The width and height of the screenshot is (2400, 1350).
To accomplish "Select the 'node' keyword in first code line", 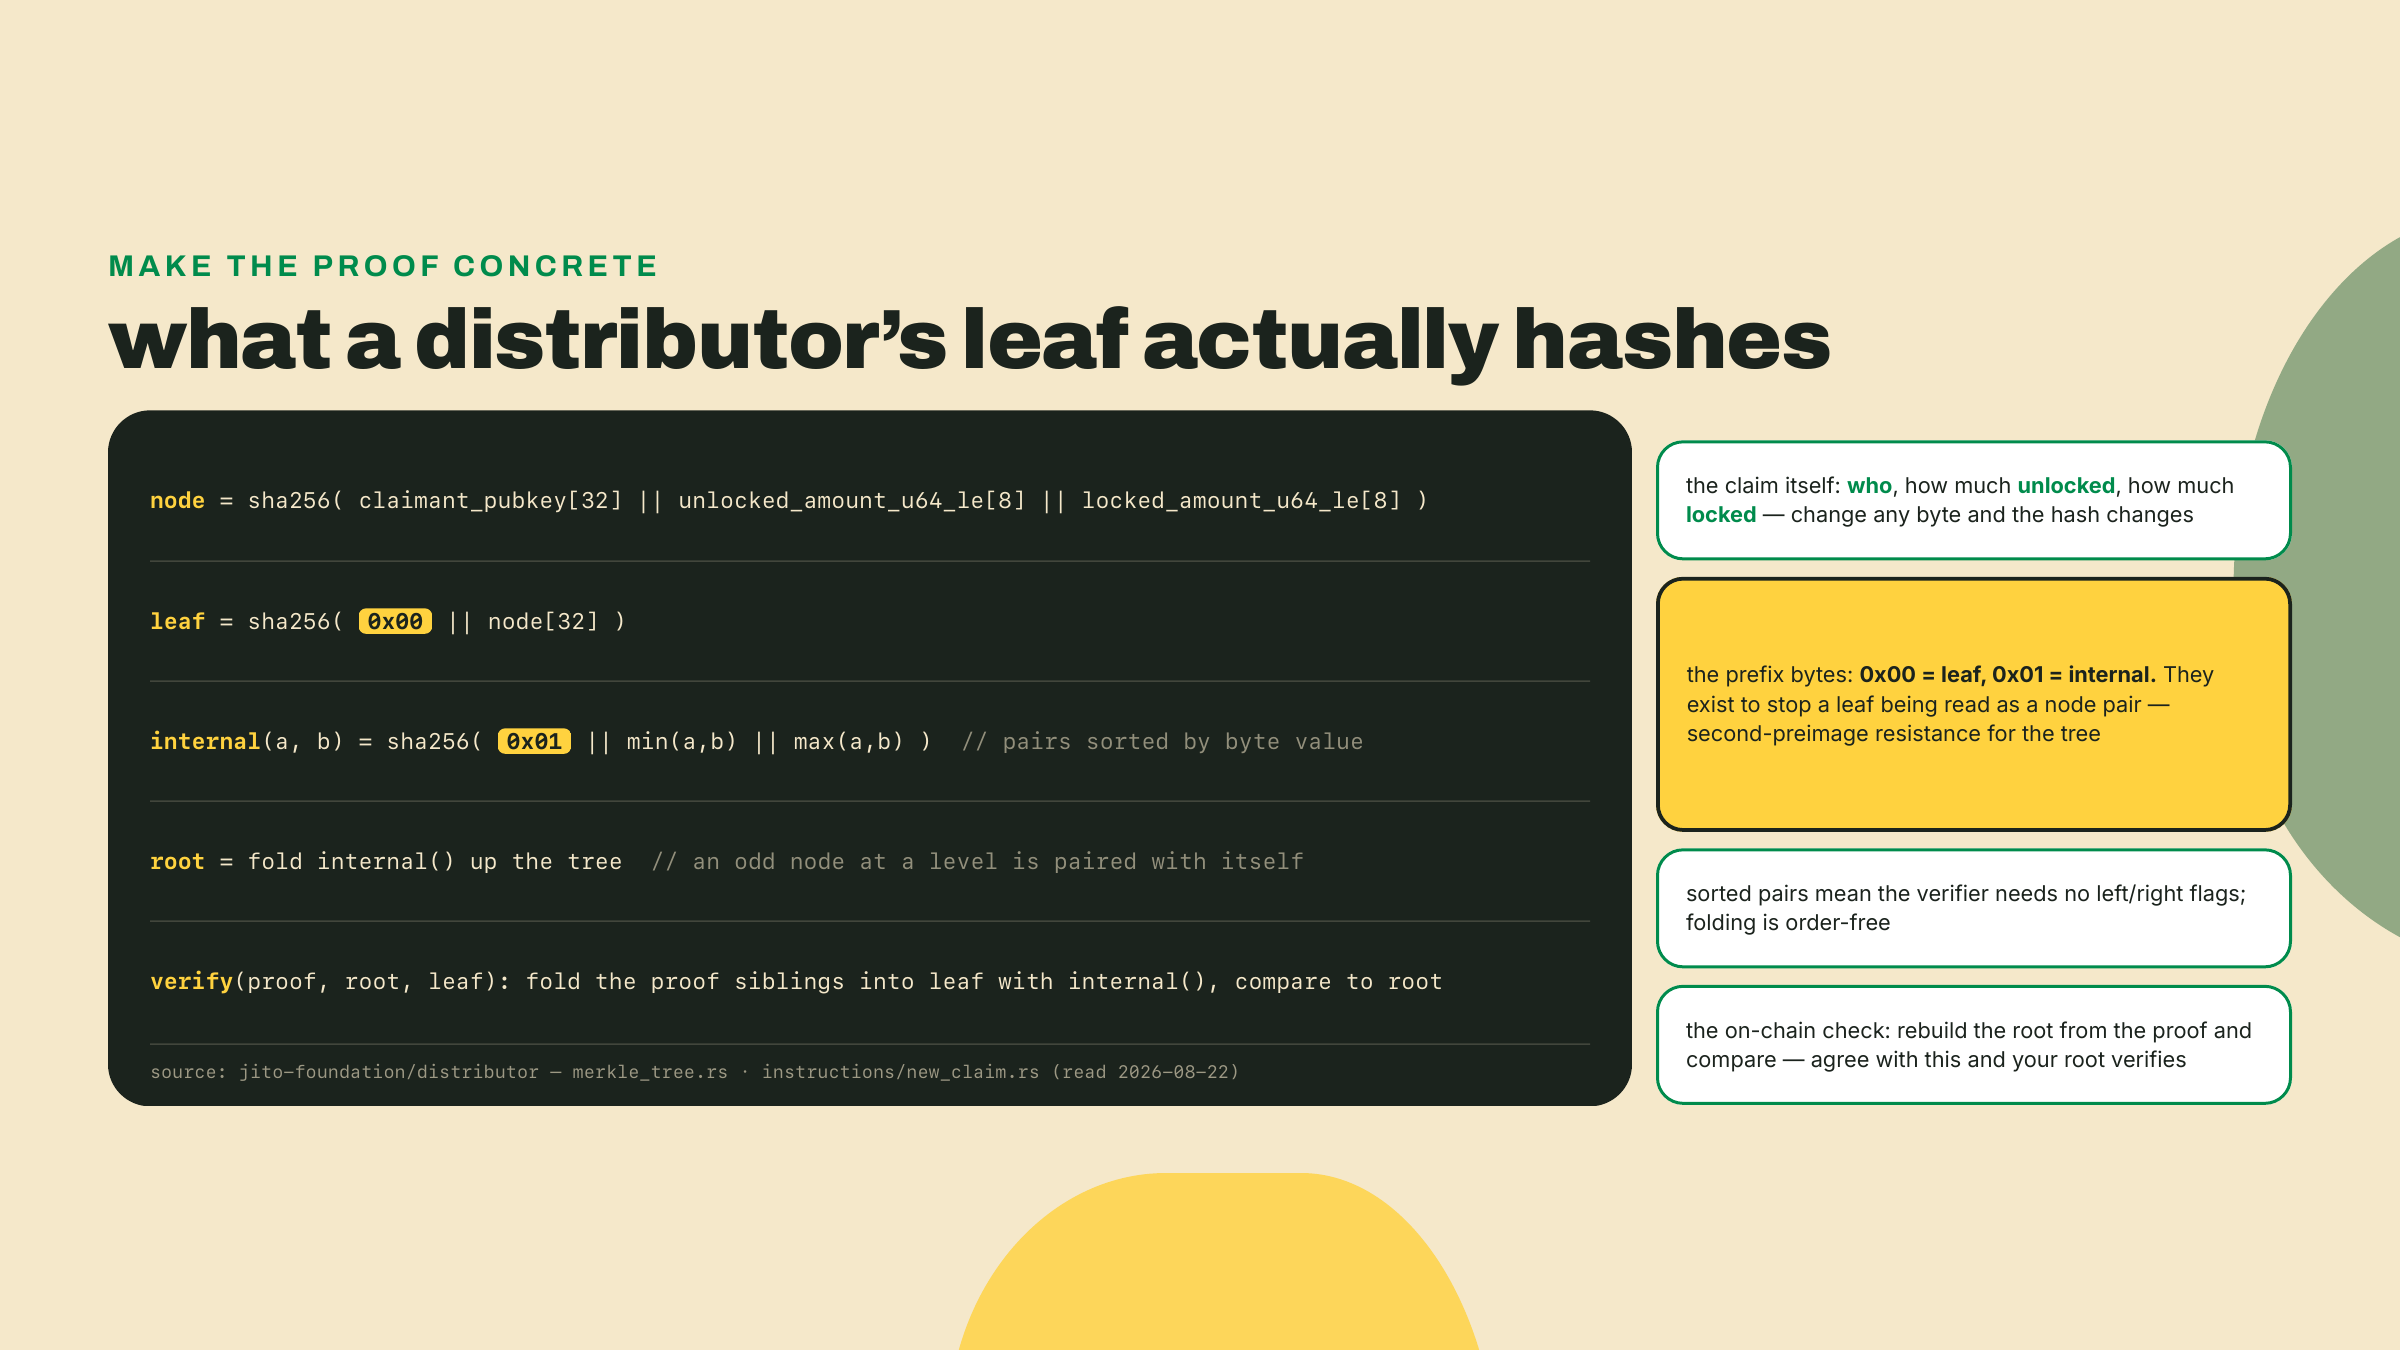I will [177, 500].
